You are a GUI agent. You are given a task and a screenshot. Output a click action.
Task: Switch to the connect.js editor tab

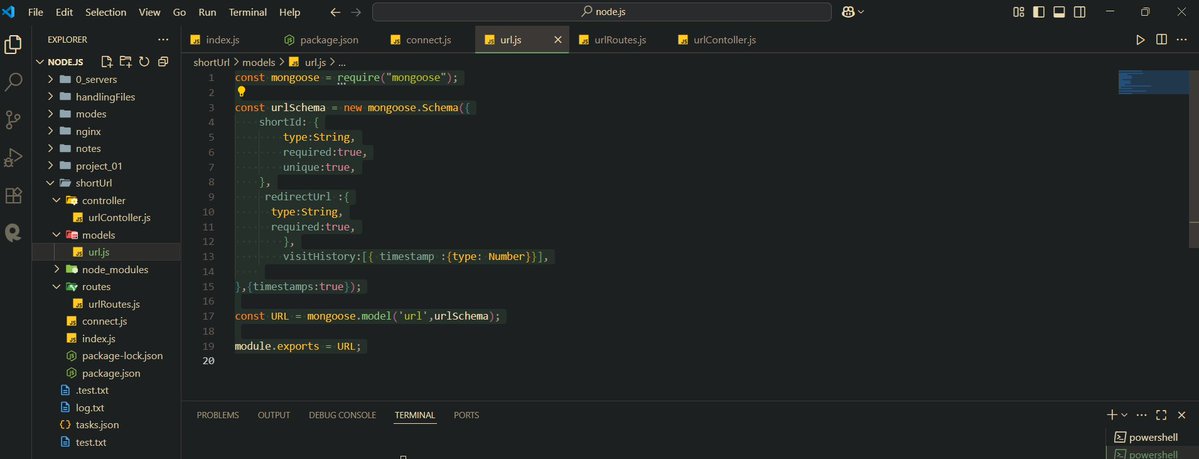[428, 40]
